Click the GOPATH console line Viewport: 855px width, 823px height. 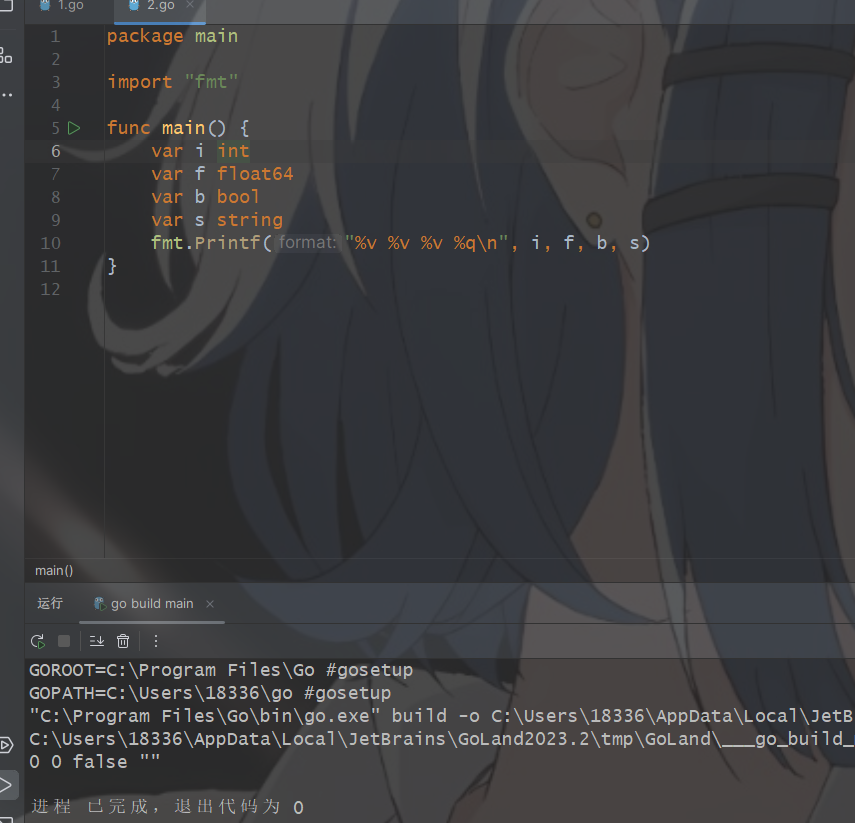click(210, 693)
